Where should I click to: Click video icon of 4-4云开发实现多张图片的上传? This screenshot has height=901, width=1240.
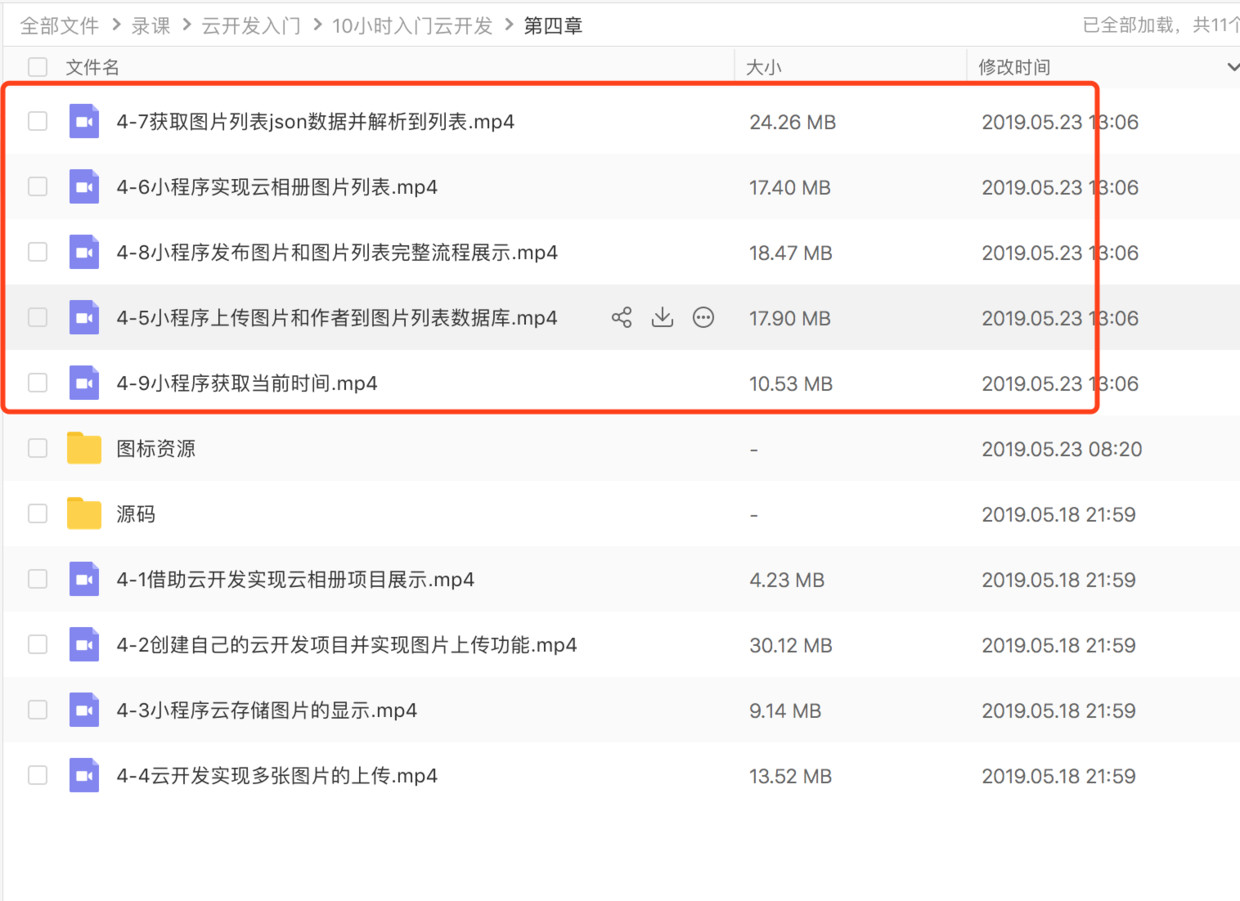84,775
